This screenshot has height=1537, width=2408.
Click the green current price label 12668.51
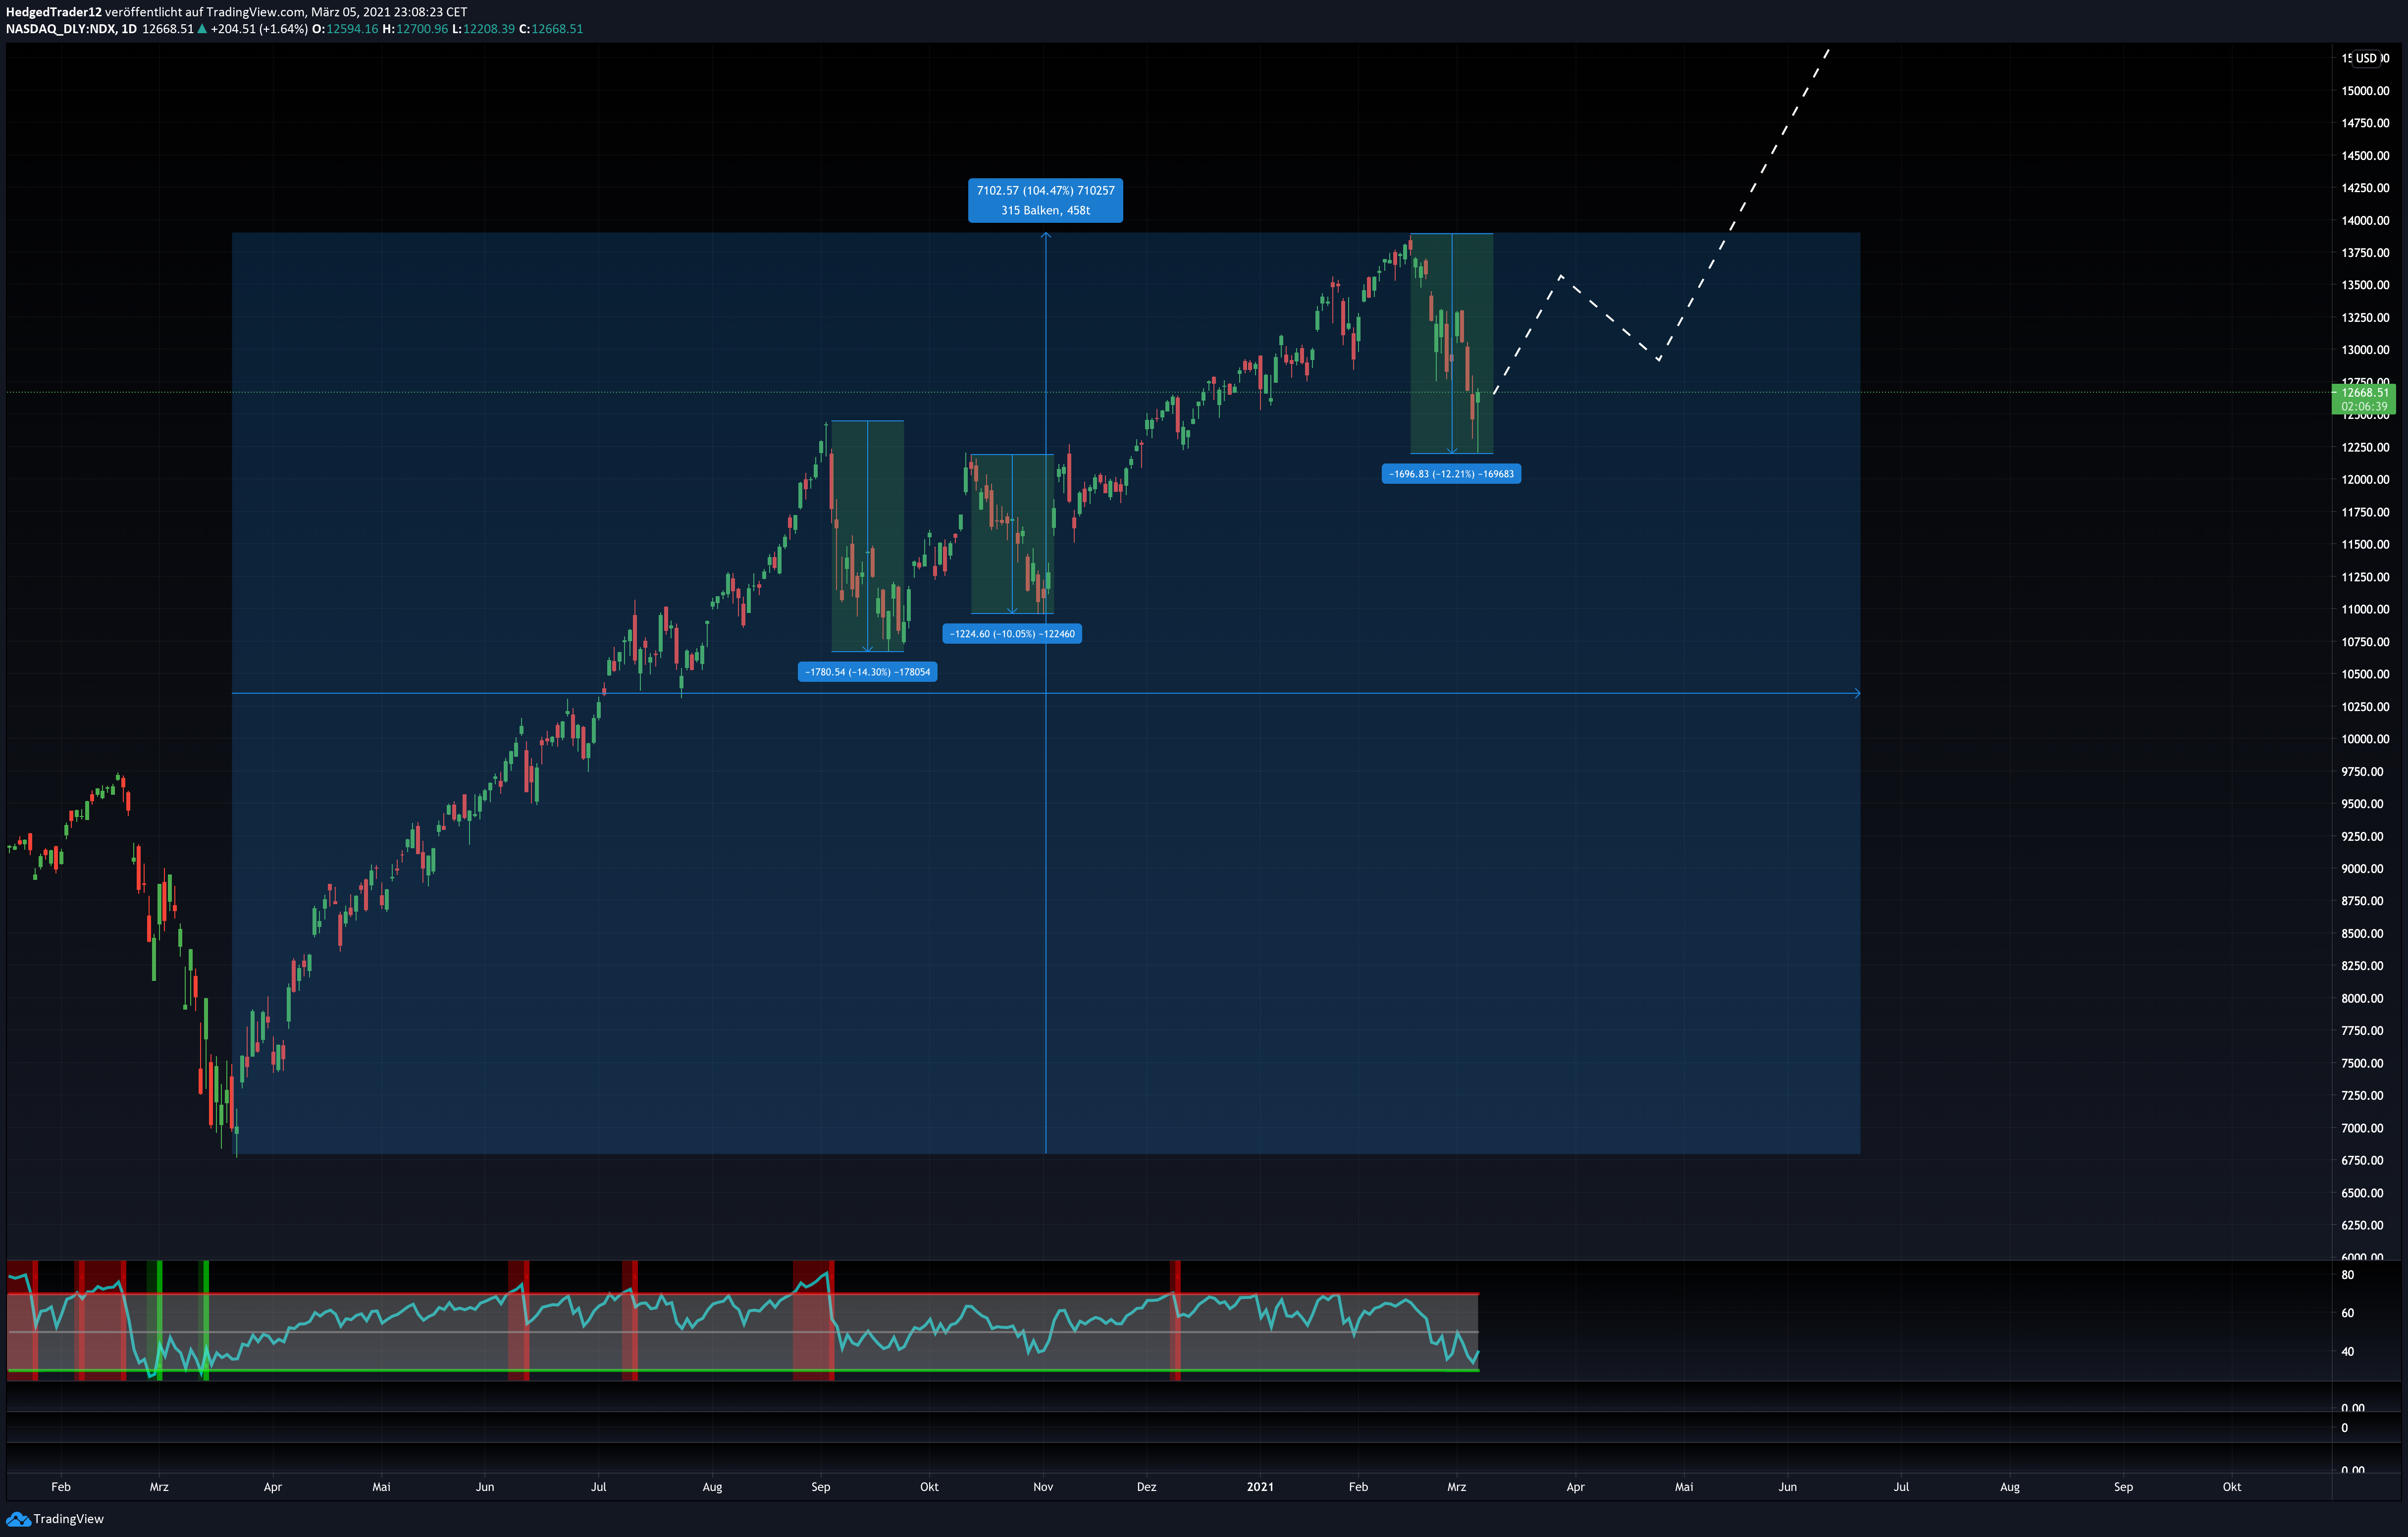click(x=2363, y=399)
